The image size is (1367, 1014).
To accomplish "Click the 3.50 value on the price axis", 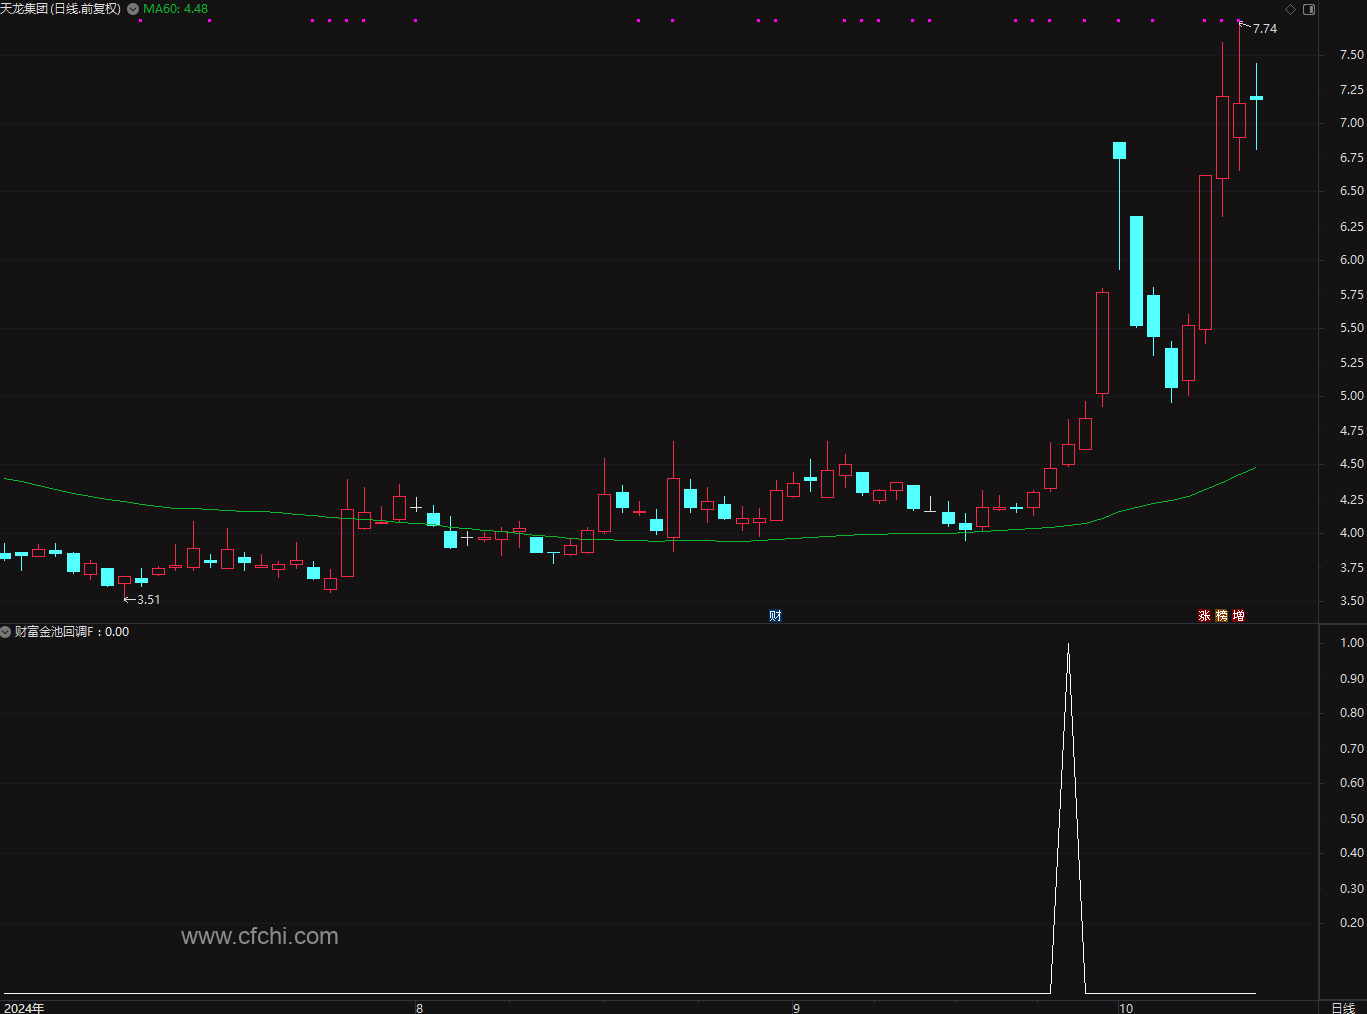I will coord(1352,601).
